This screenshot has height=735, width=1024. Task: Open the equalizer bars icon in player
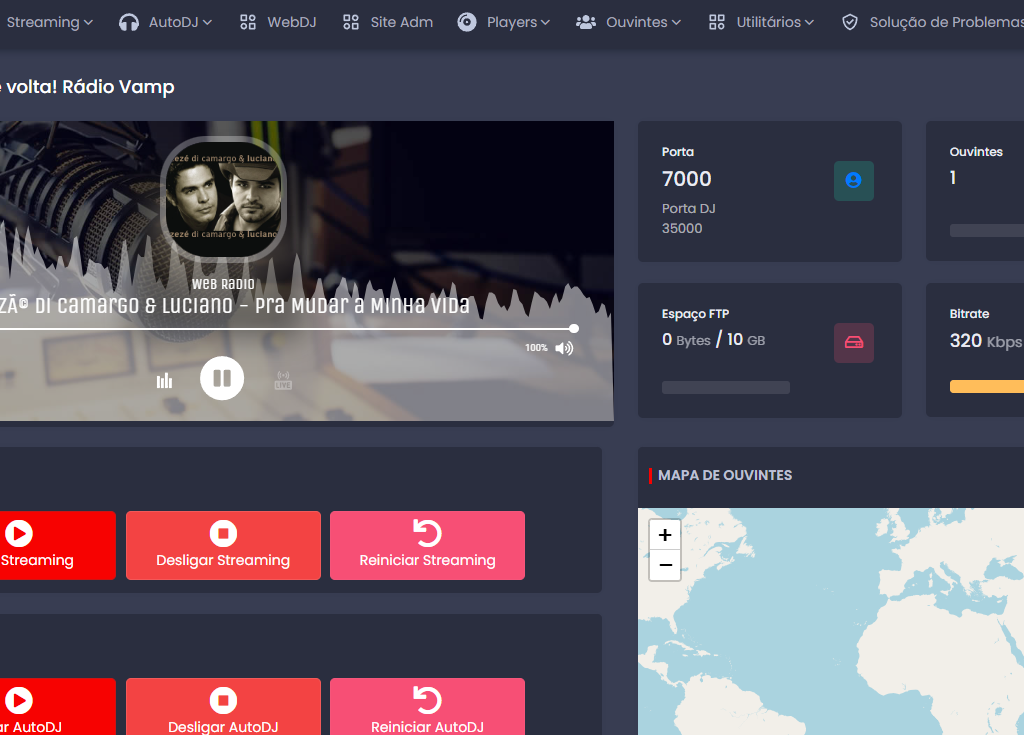[165, 380]
